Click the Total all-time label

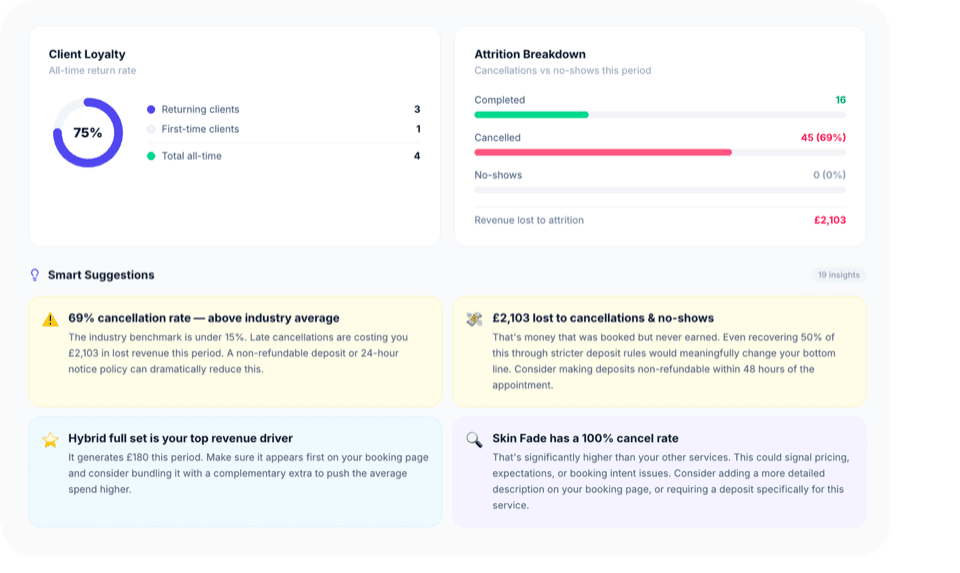[x=192, y=156]
